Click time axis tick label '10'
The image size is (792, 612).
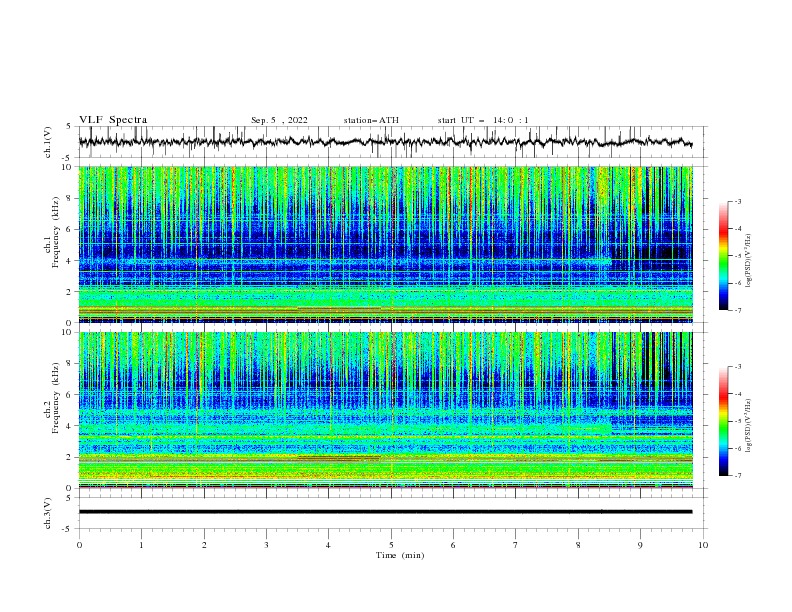703,545
